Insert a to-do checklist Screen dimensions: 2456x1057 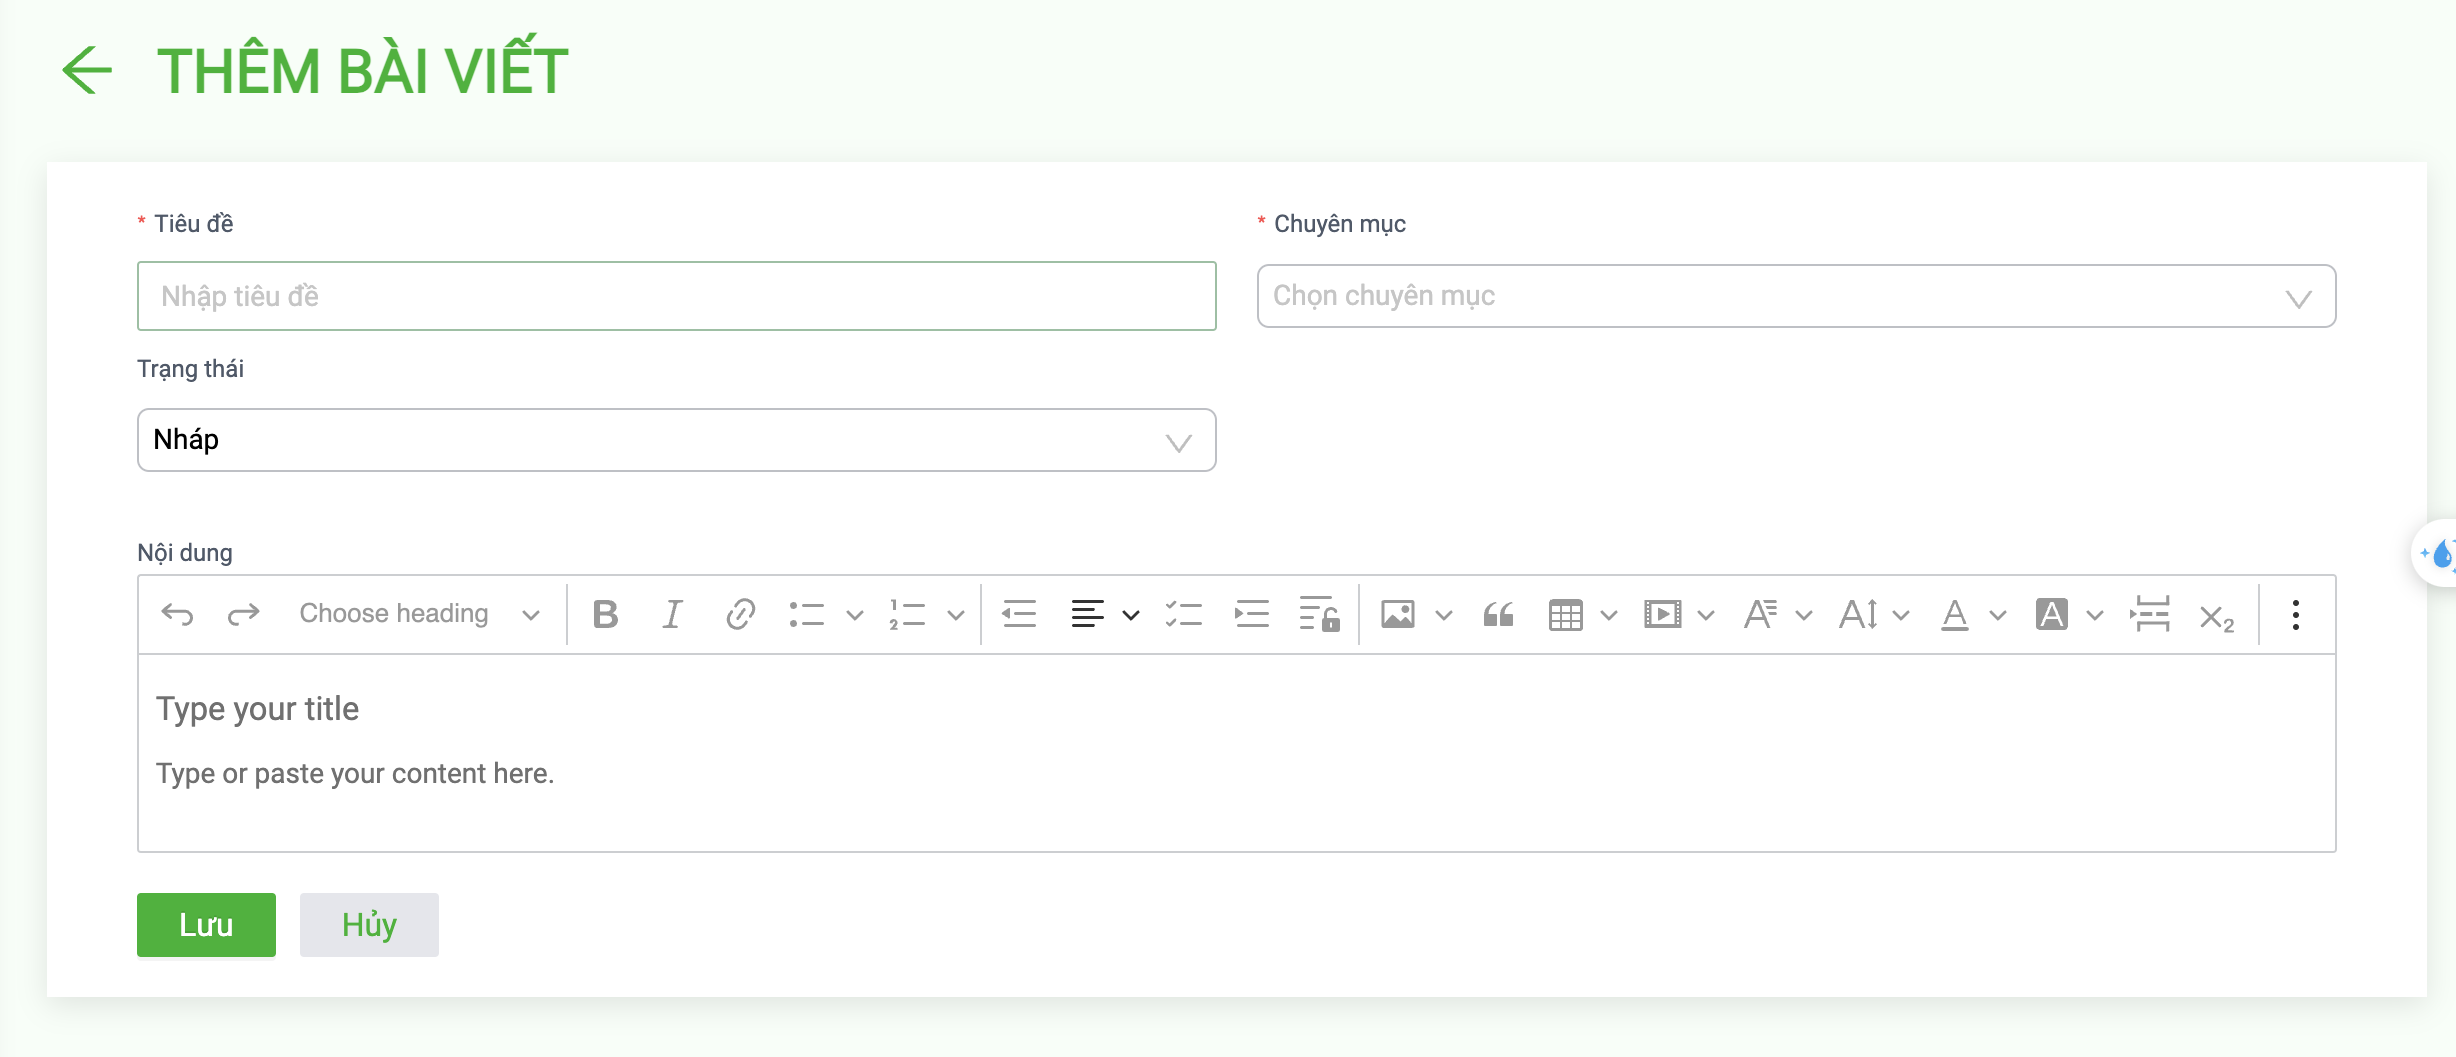pos(1184,614)
